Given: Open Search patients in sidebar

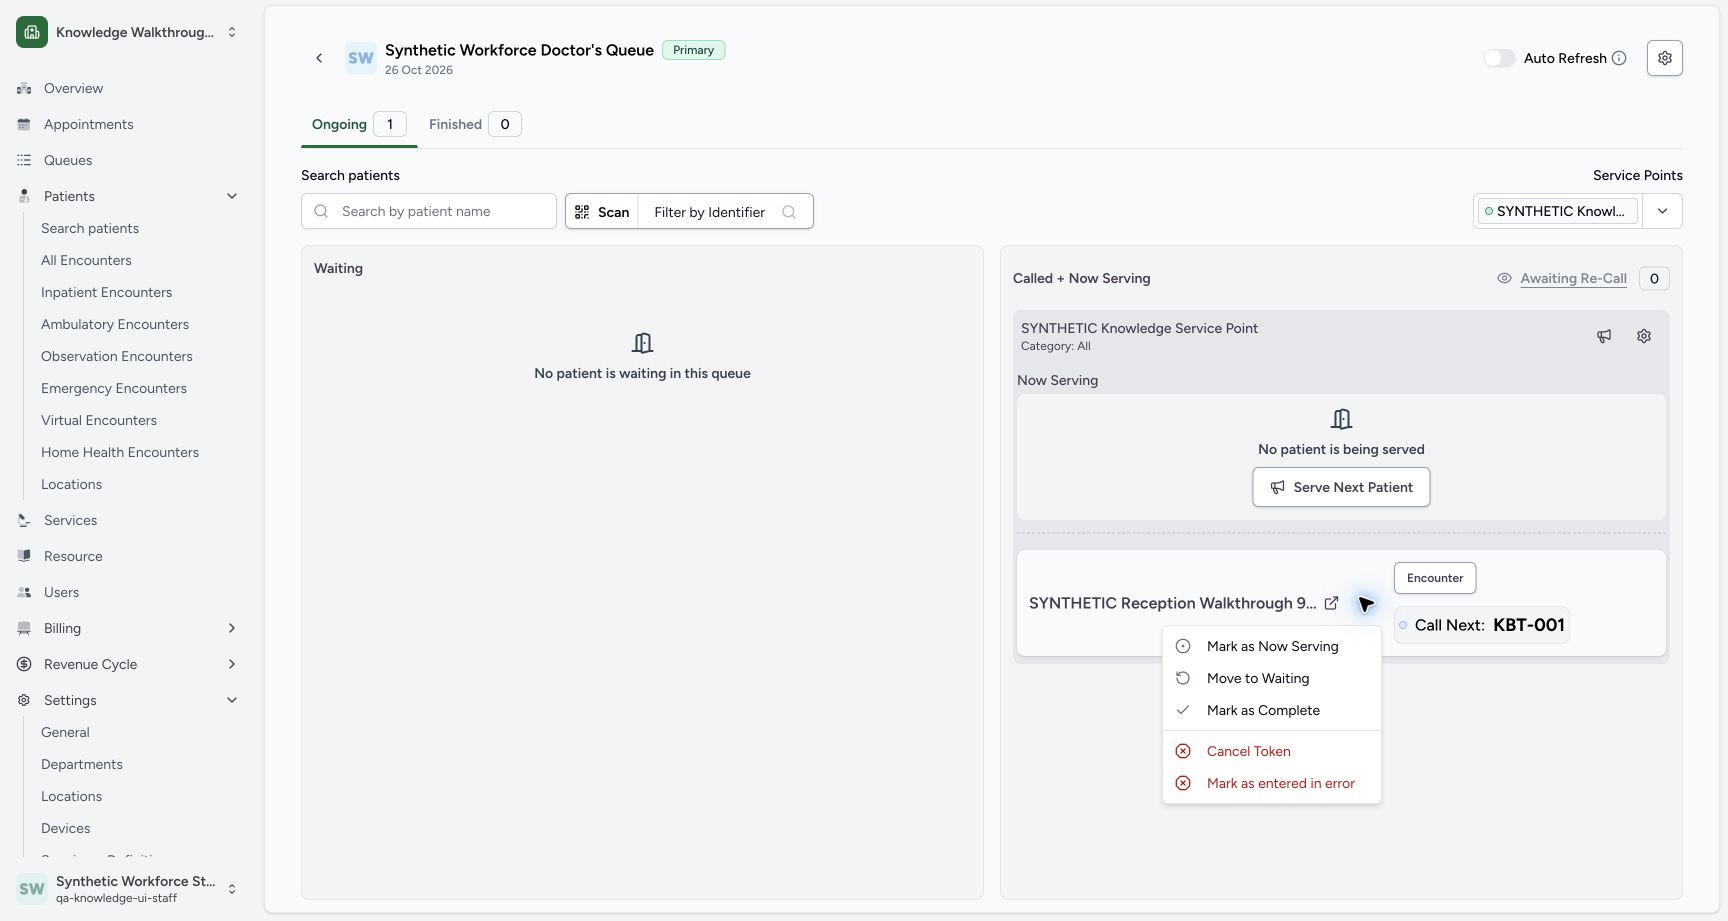Looking at the screenshot, I should (90, 228).
